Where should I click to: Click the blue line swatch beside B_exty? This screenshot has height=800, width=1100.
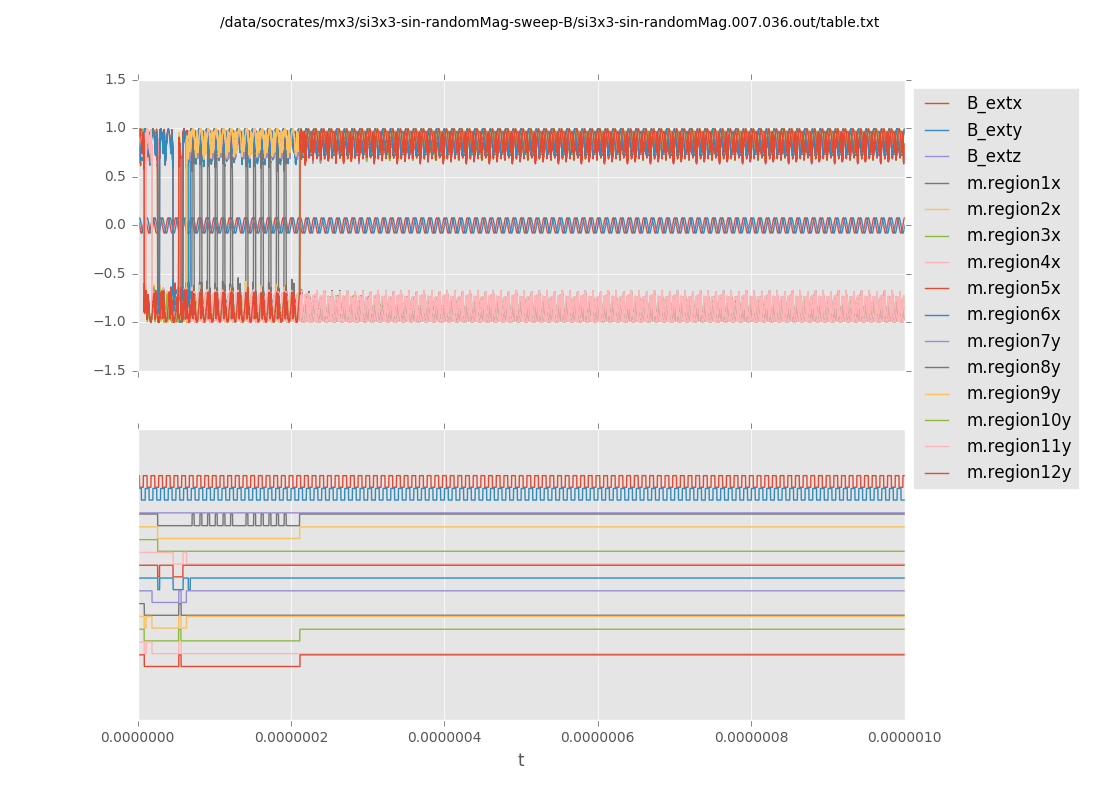point(937,130)
